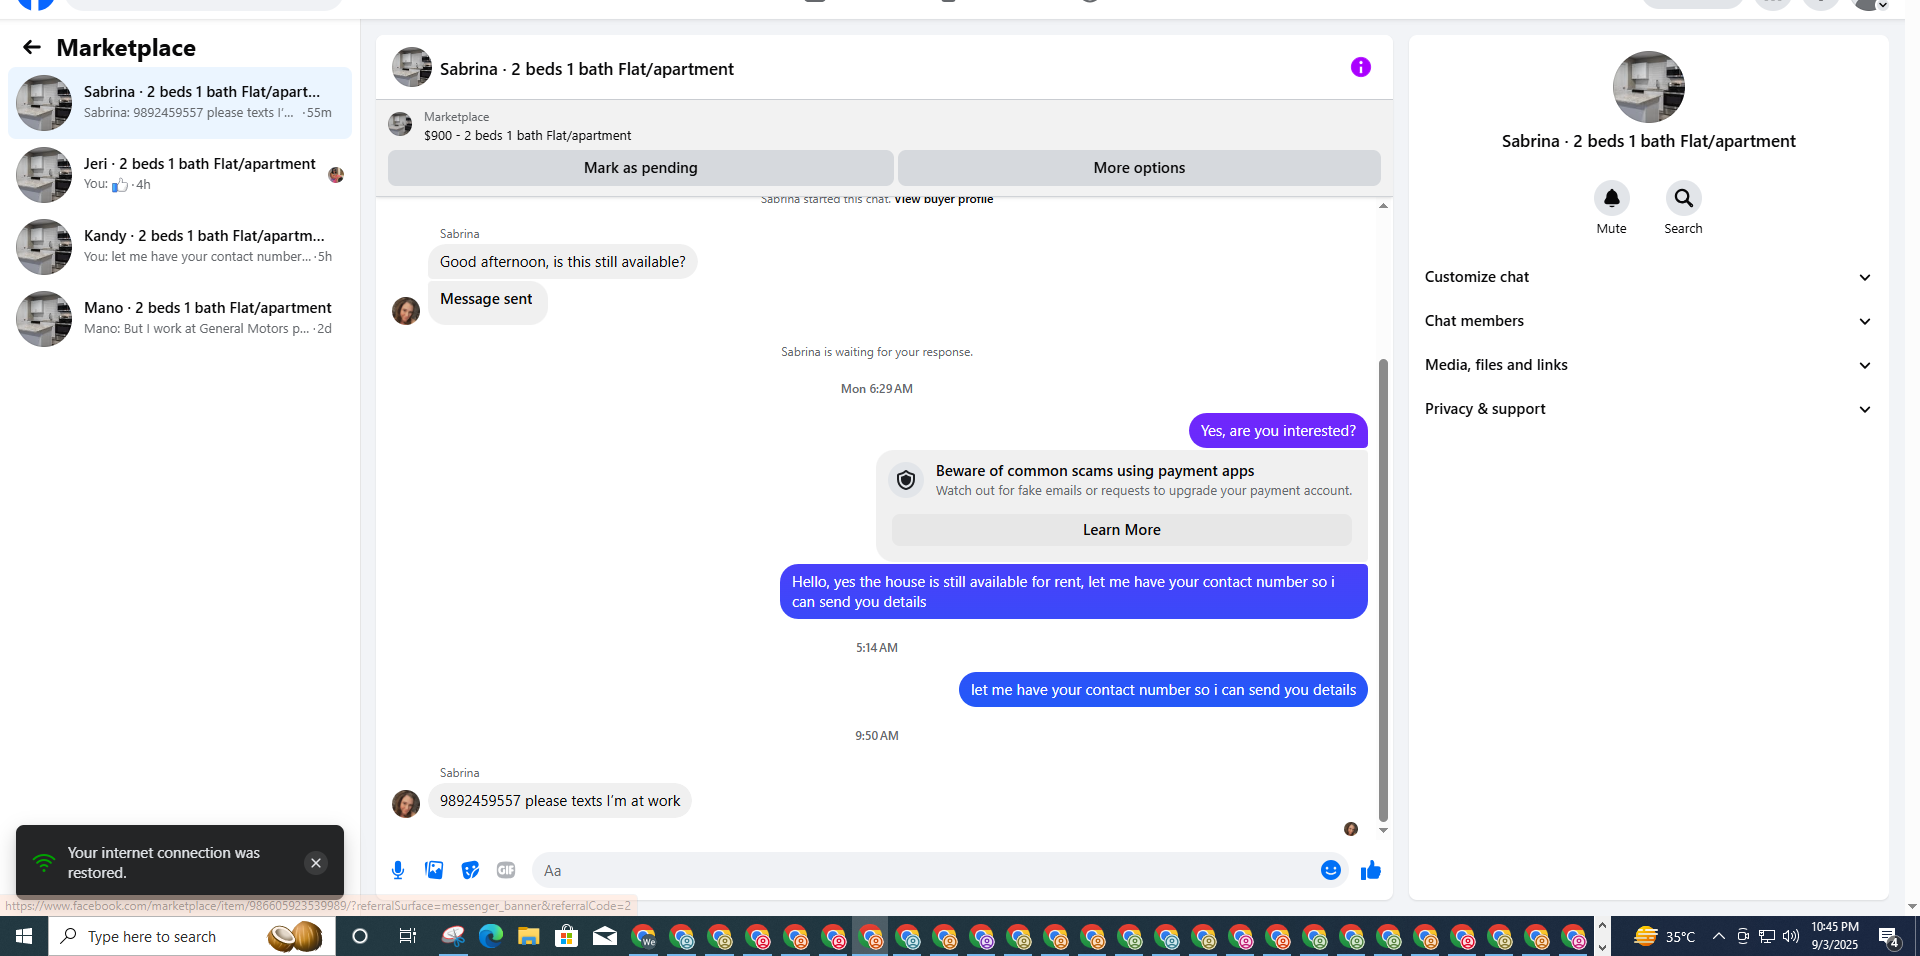This screenshot has height=956, width=1920.
Task: Choose a sticker from sticker icon
Action: tap(470, 870)
